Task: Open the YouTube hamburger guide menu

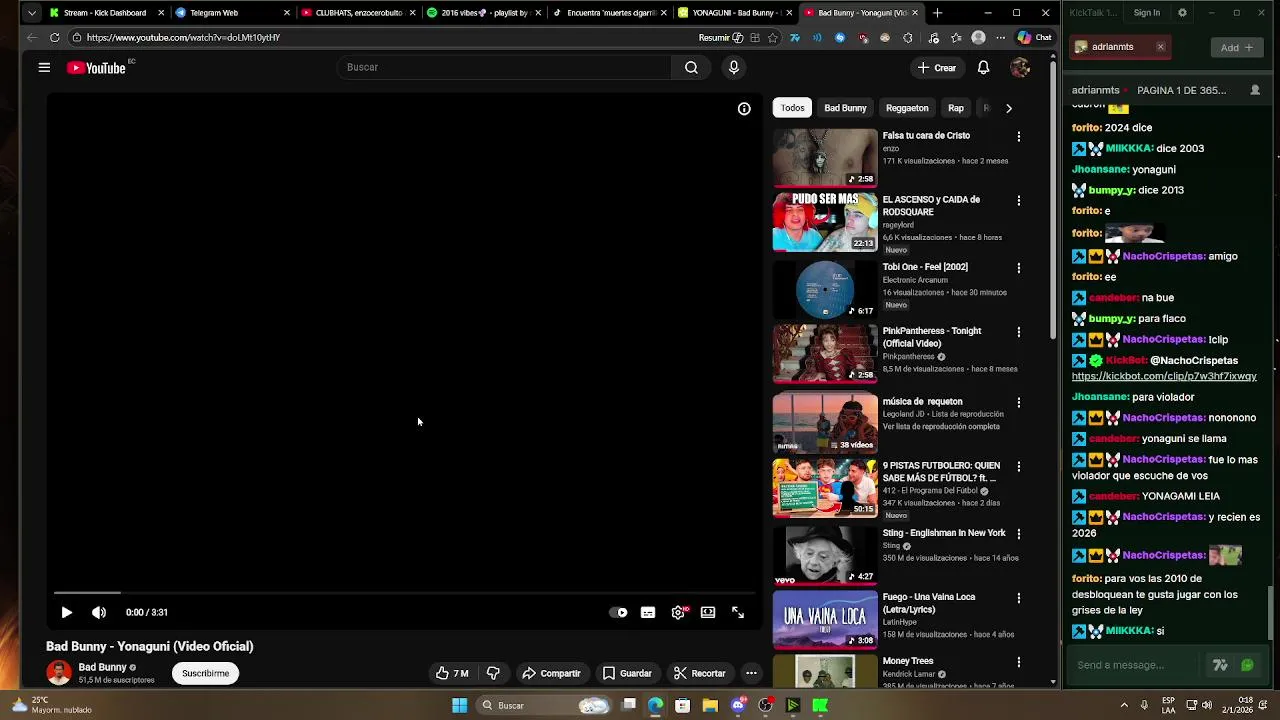Action: pos(44,68)
